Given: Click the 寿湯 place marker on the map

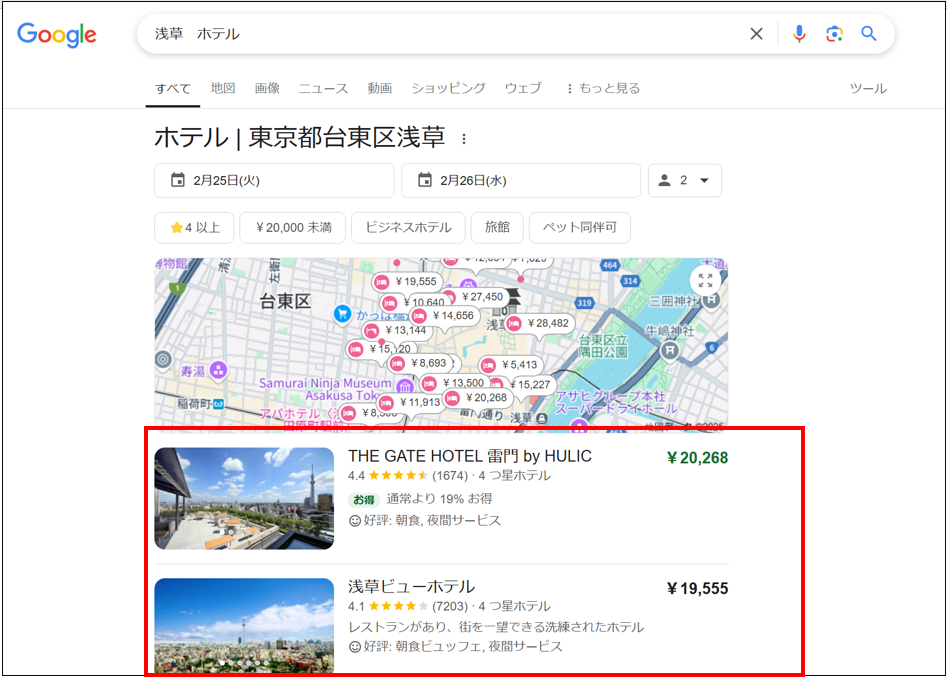Looking at the screenshot, I should point(219,370).
